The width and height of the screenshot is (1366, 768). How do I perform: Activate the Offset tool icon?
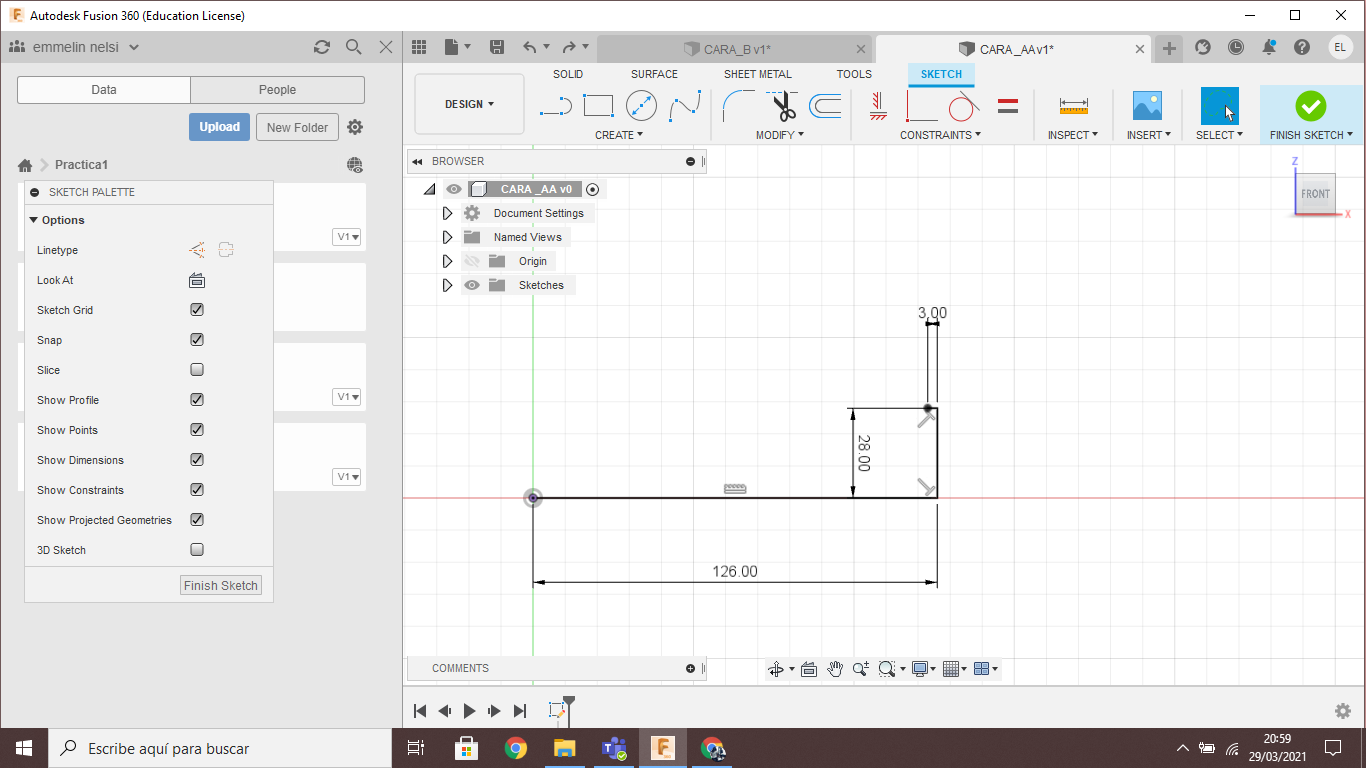(x=825, y=105)
